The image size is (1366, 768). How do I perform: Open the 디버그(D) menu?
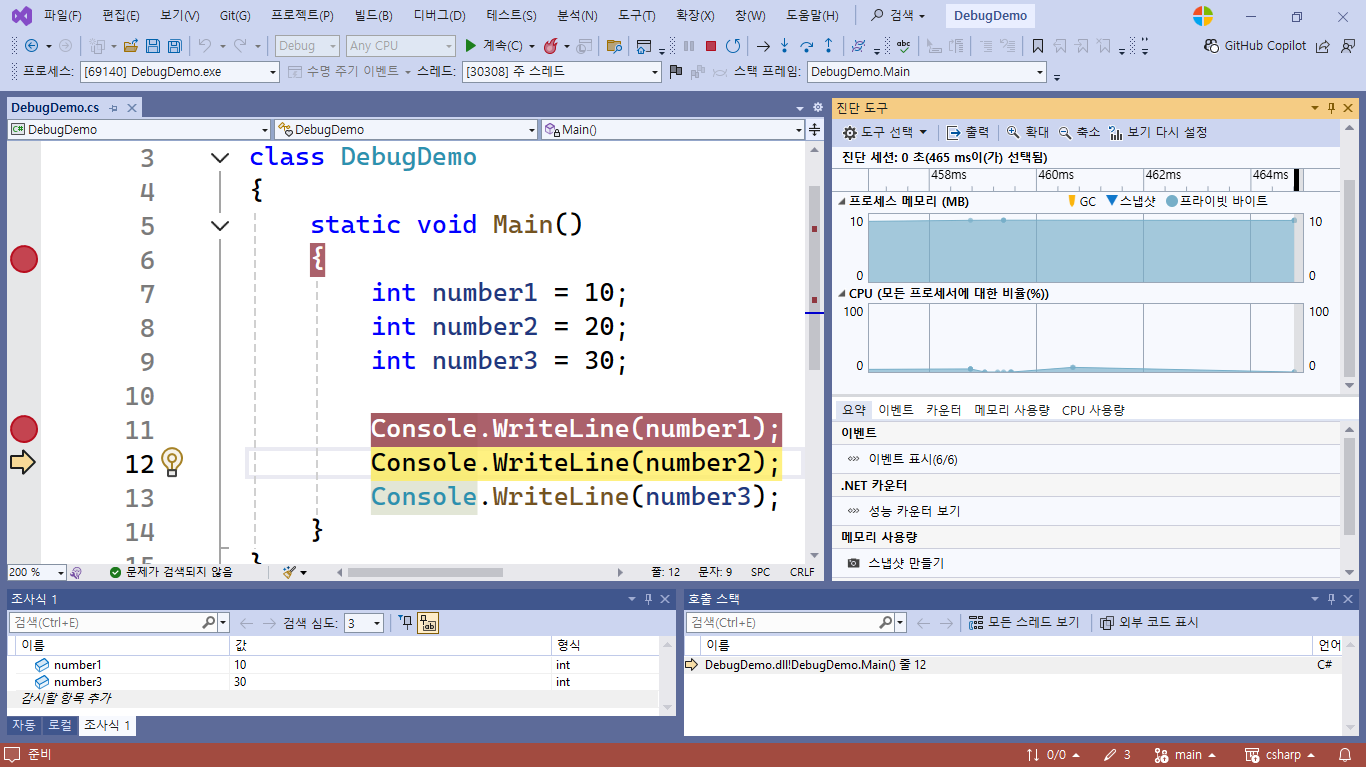click(x=439, y=16)
